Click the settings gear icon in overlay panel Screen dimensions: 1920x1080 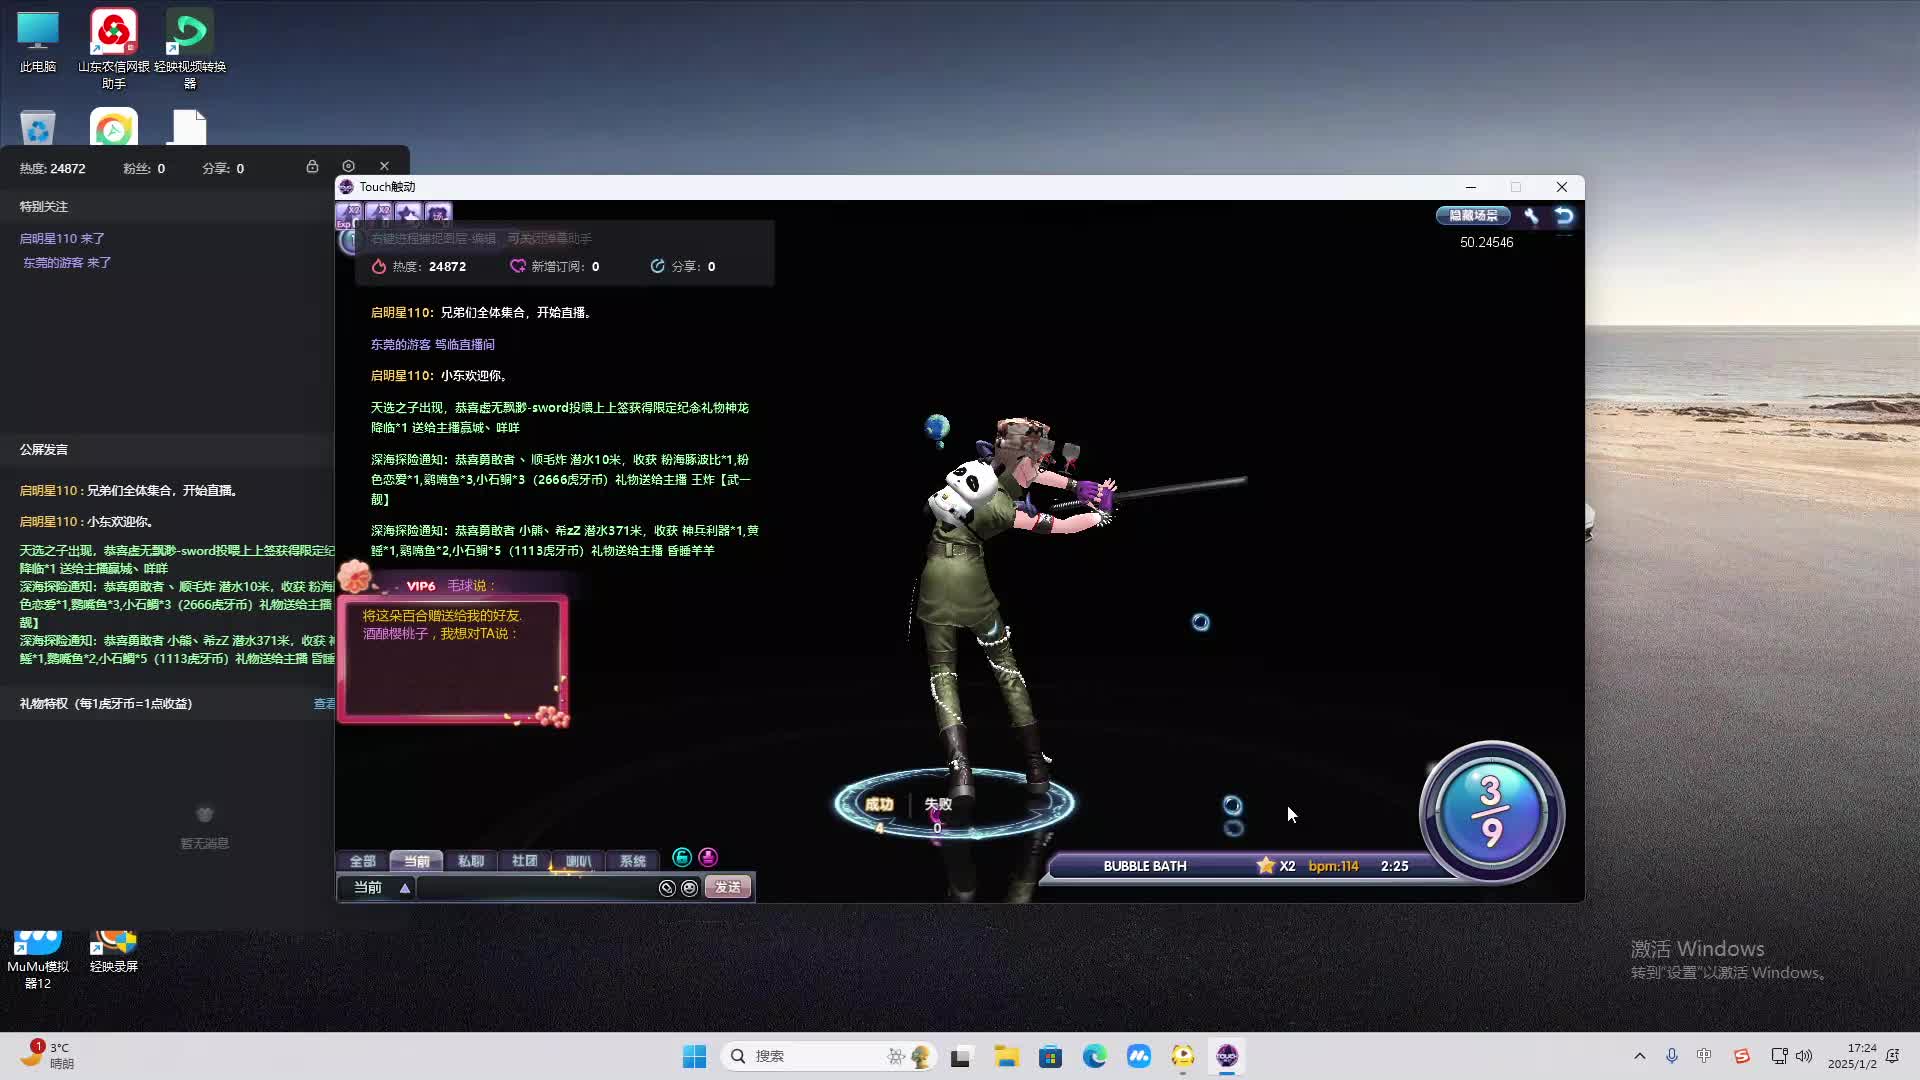click(348, 166)
